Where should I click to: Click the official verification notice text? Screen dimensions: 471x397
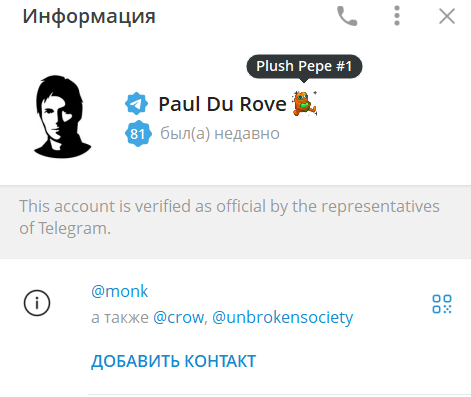[229, 217]
